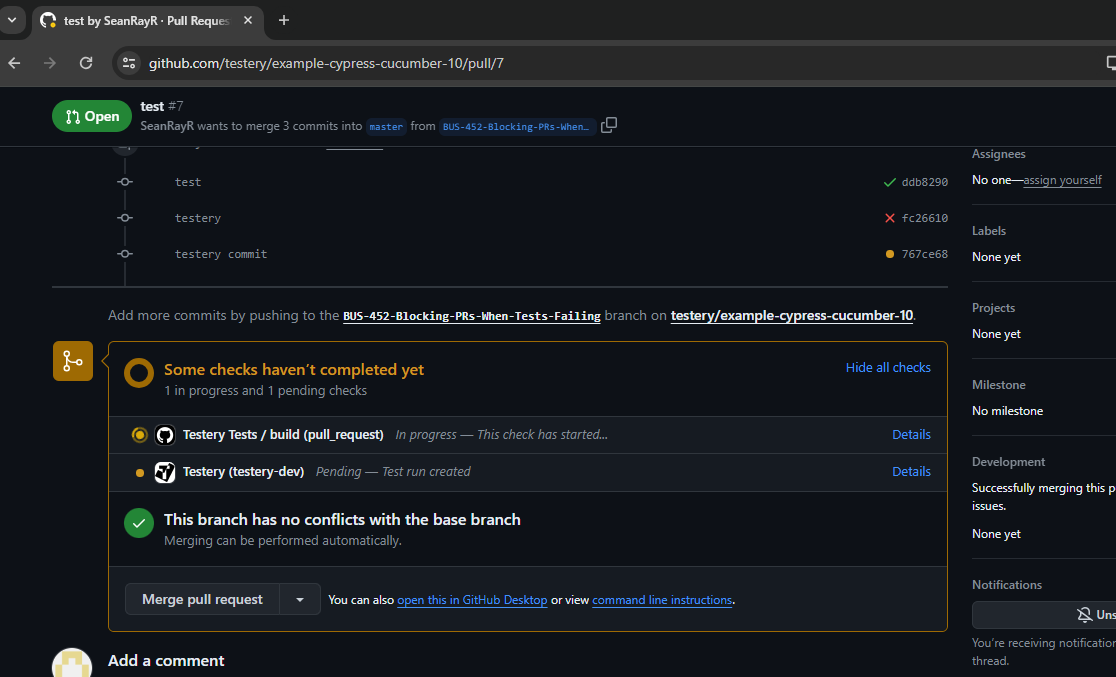This screenshot has height=677, width=1116.
Task: Open the Labels sidebar section
Action: click(989, 231)
